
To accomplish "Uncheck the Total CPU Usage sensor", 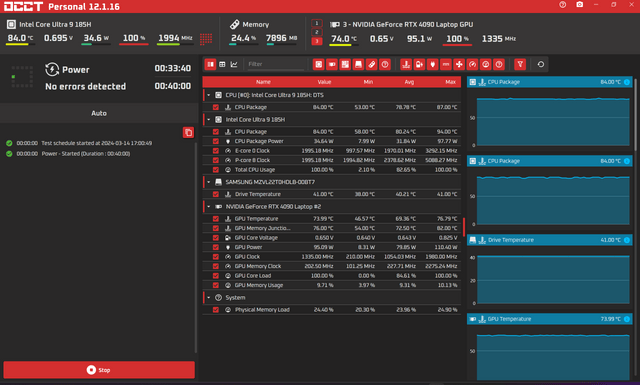I will 216,170.
